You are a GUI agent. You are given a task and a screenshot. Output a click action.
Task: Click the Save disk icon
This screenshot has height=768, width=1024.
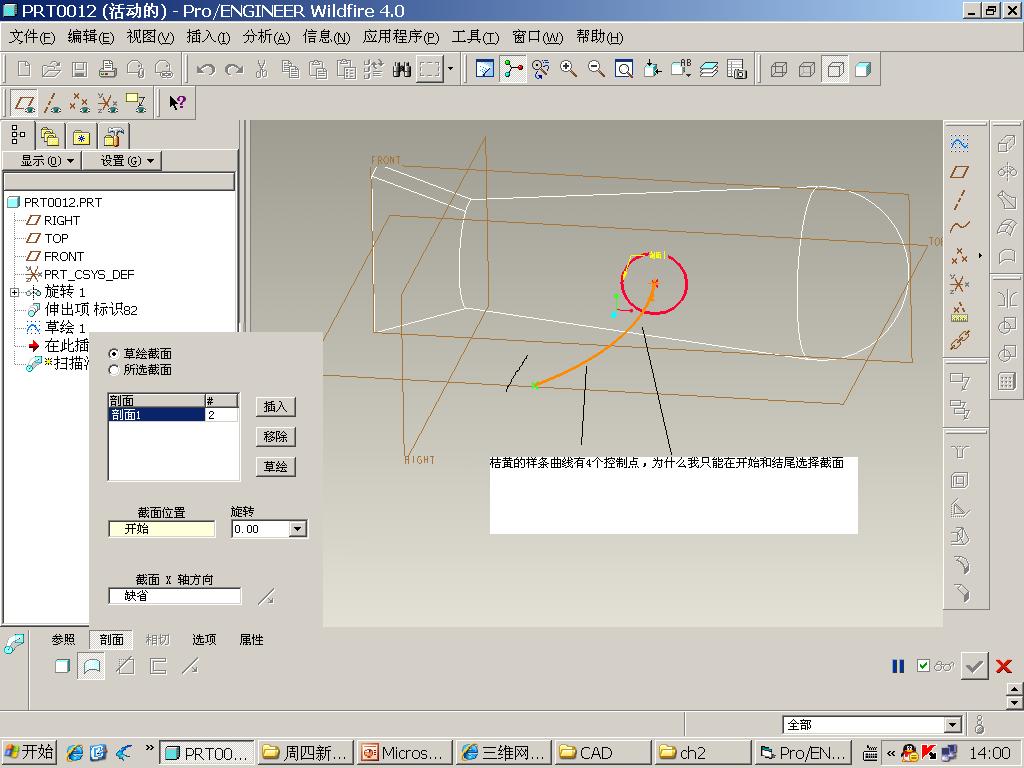pyautogui.click(x=79, y=69)
